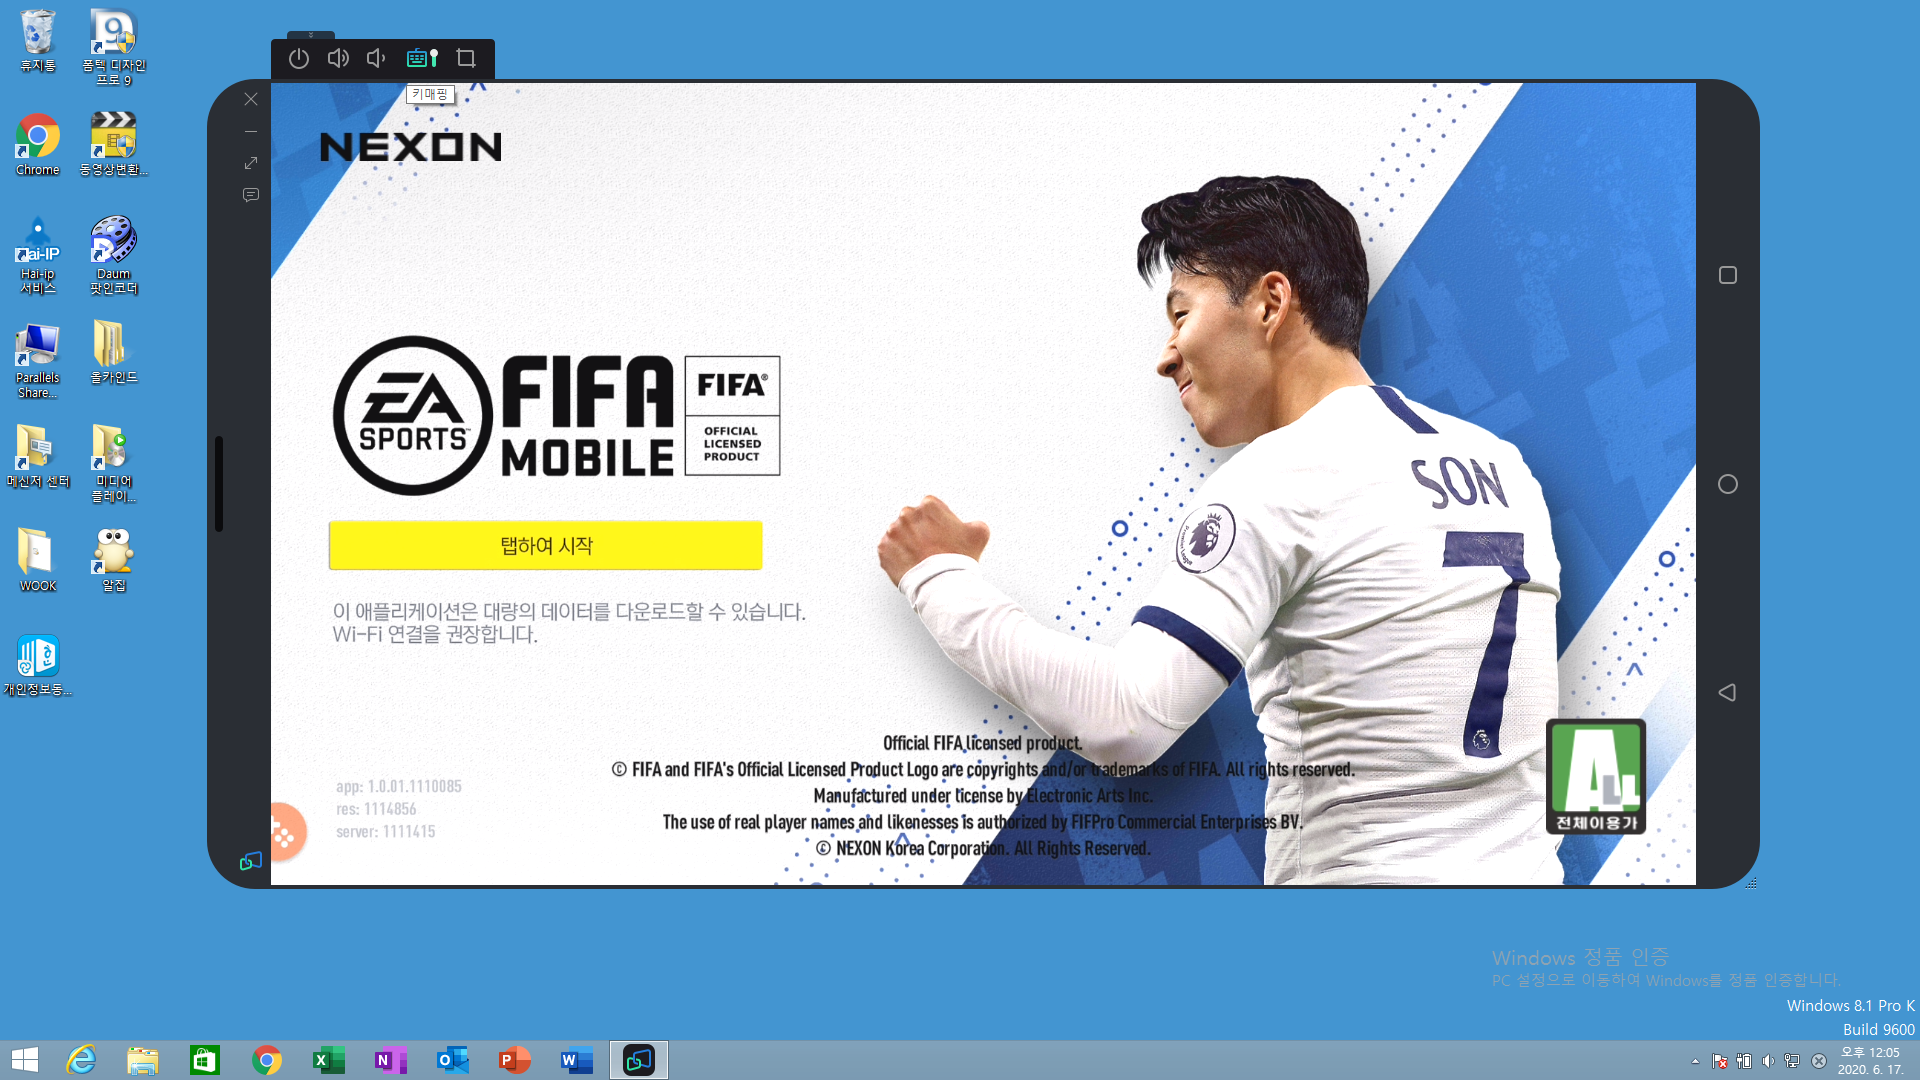Open the Windows Start button
The height and width of the screenshot is (1080, 1920).
tap(25, 1060)
